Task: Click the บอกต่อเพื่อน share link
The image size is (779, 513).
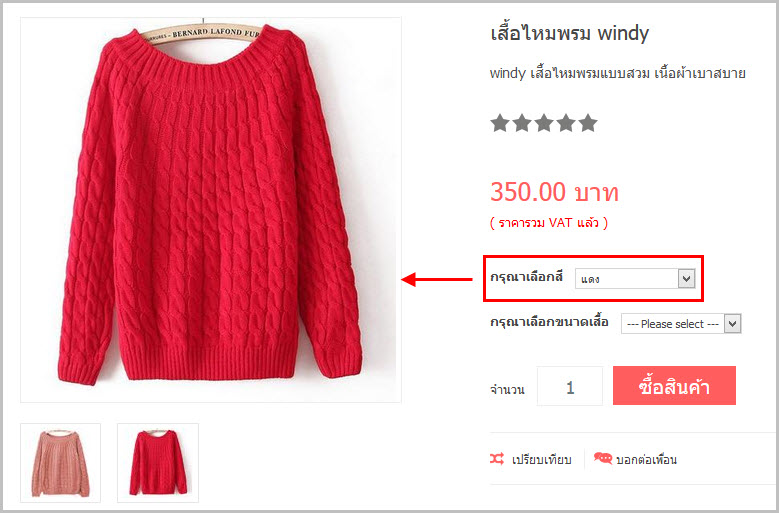Action: click(x=646, y=460)
